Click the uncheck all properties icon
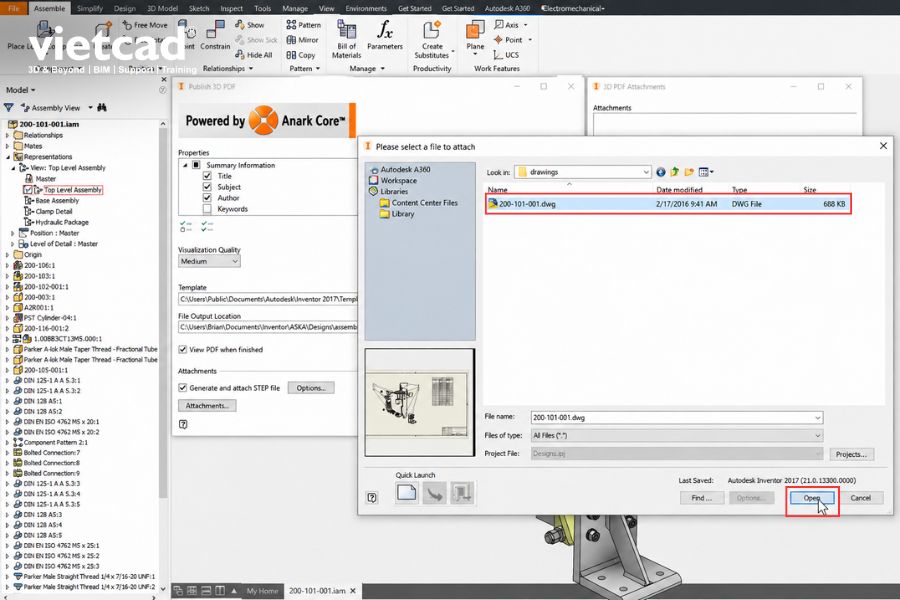This screenshot has height=600, width=900. 185,226
